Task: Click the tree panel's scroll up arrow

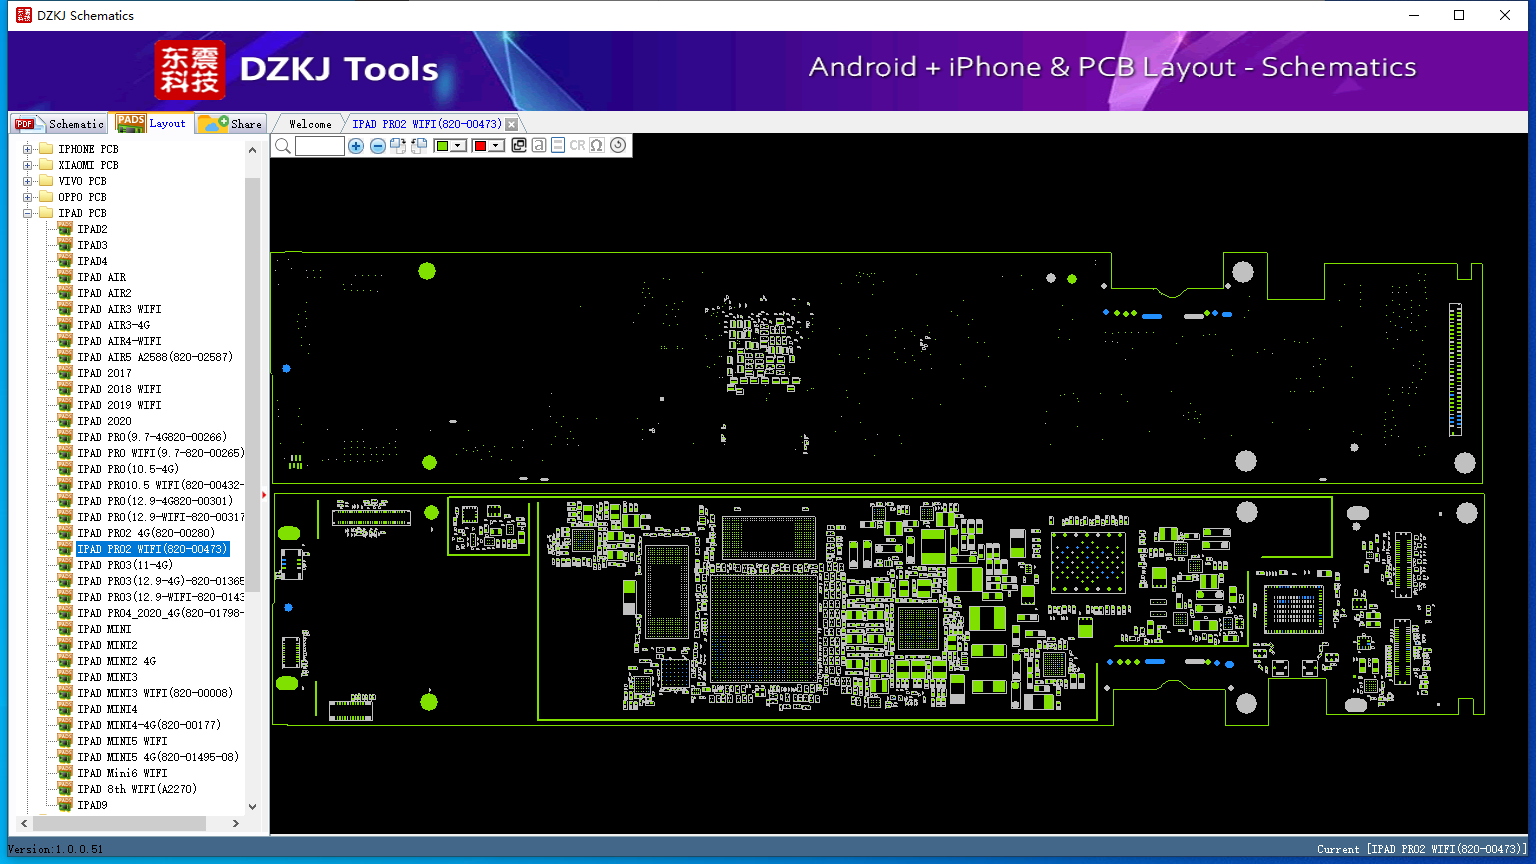Action: pyautogui.click(x=252, y=150)
